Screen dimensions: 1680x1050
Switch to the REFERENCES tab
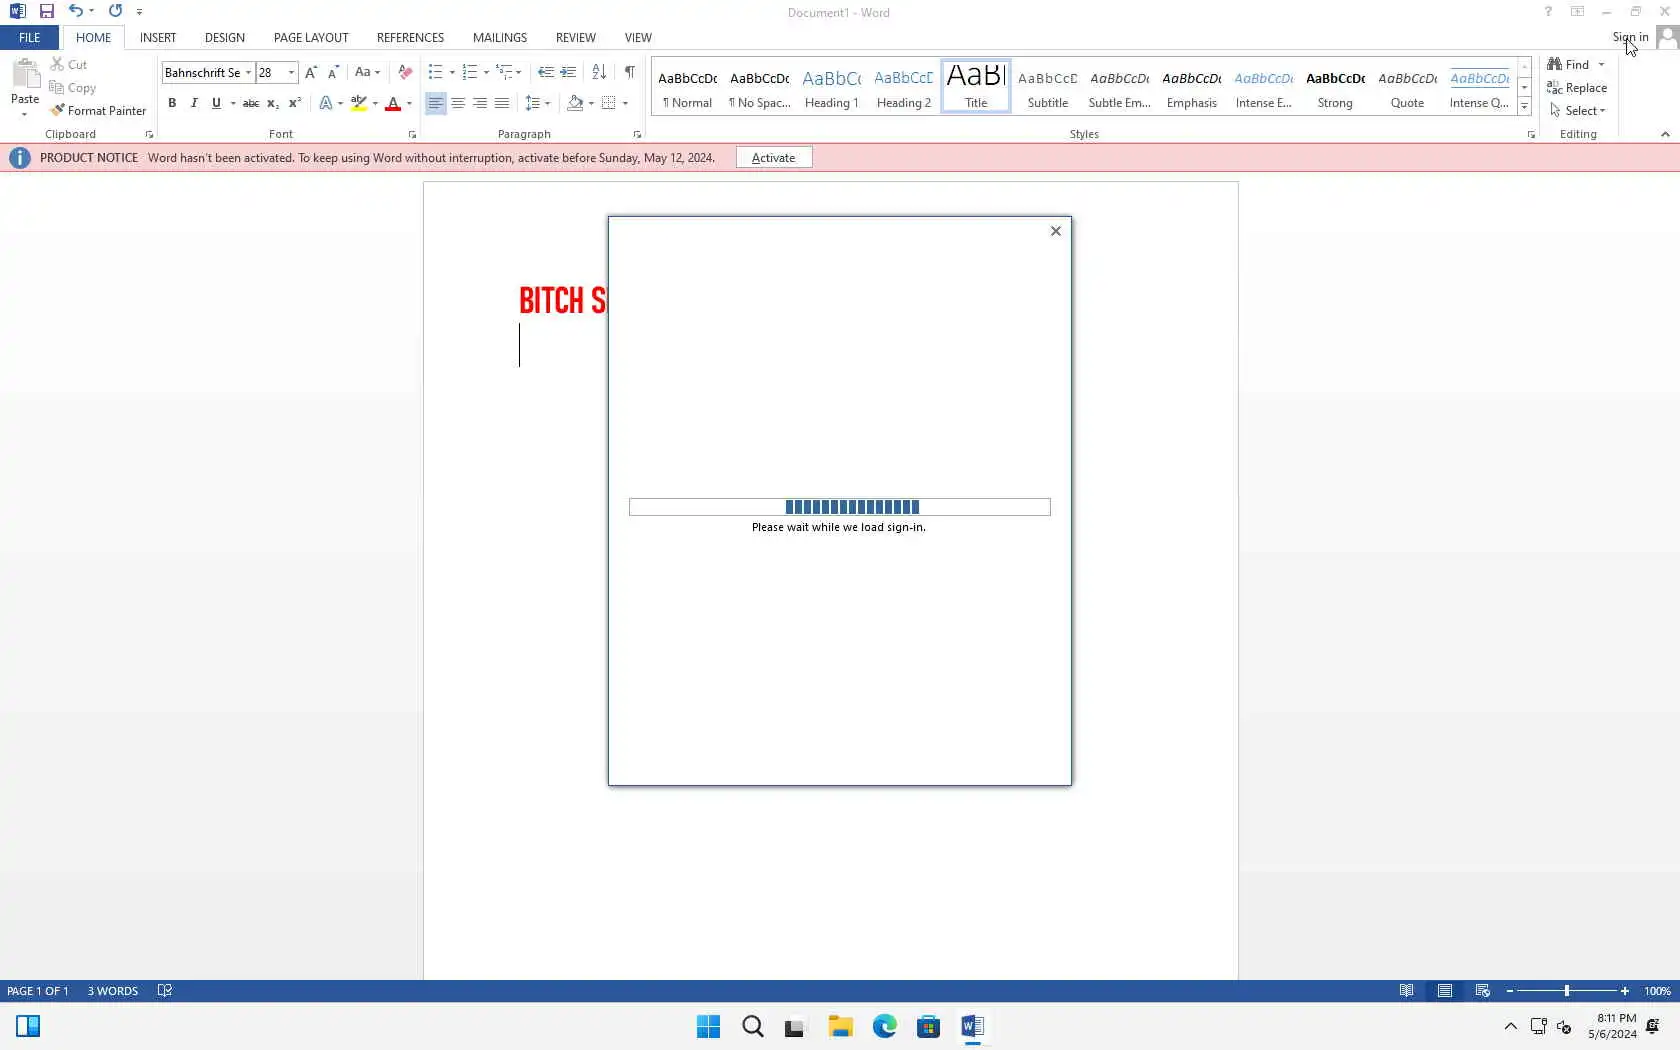point(410,37)
